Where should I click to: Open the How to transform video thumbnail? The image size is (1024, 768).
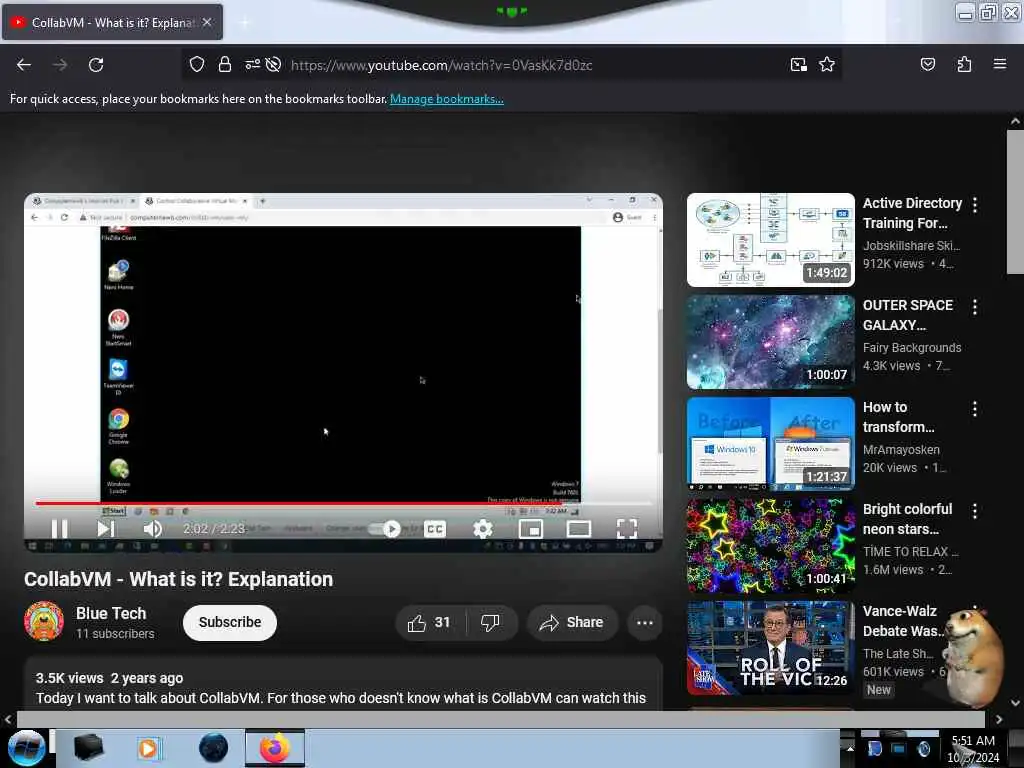click(771, 443)
